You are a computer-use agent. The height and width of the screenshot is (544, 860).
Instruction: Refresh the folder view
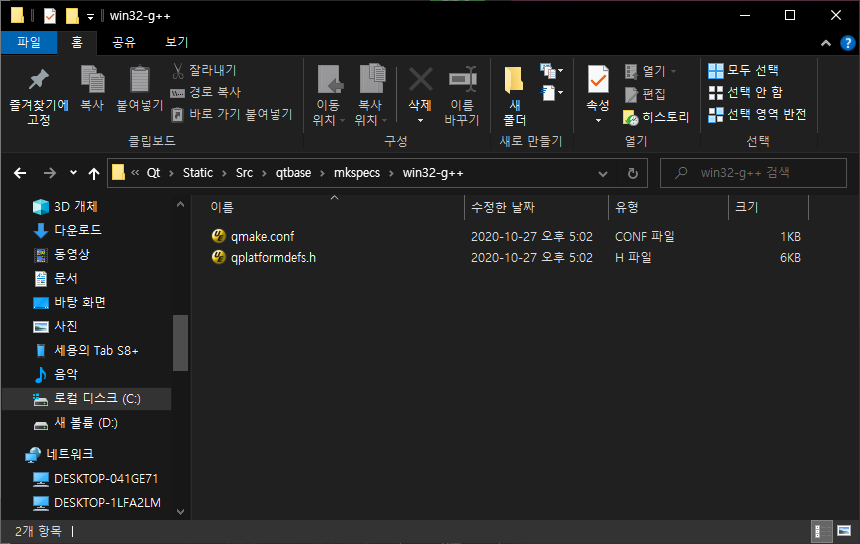coord(632,173)
